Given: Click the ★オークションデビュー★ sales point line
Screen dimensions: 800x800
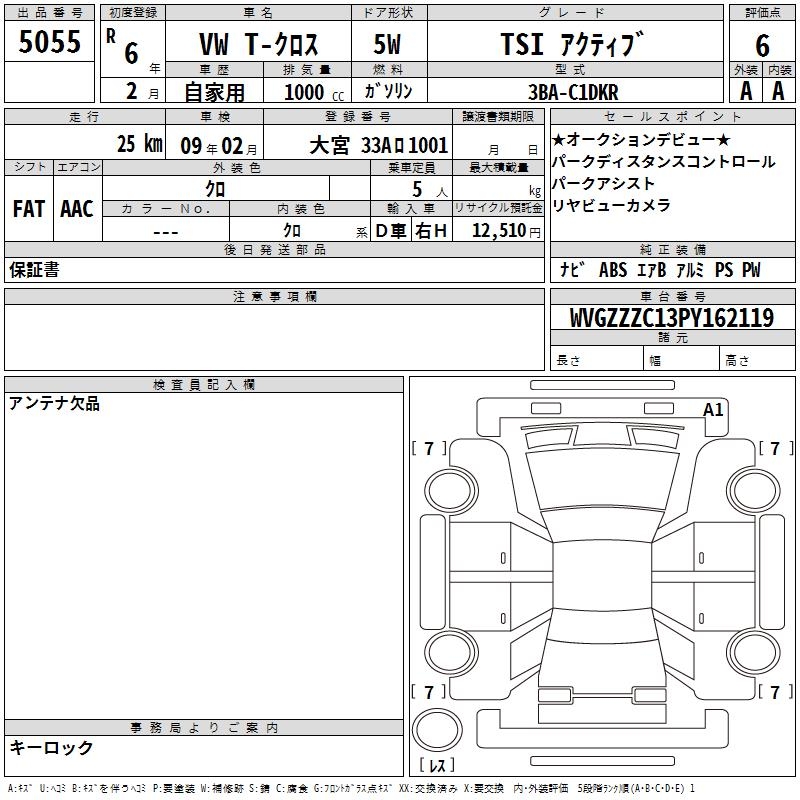Looking at the screenshot, I should coord(641,139).
